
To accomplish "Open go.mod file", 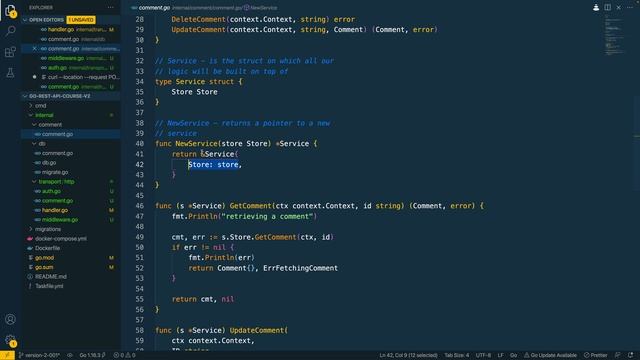I will (x=44, y=258).
